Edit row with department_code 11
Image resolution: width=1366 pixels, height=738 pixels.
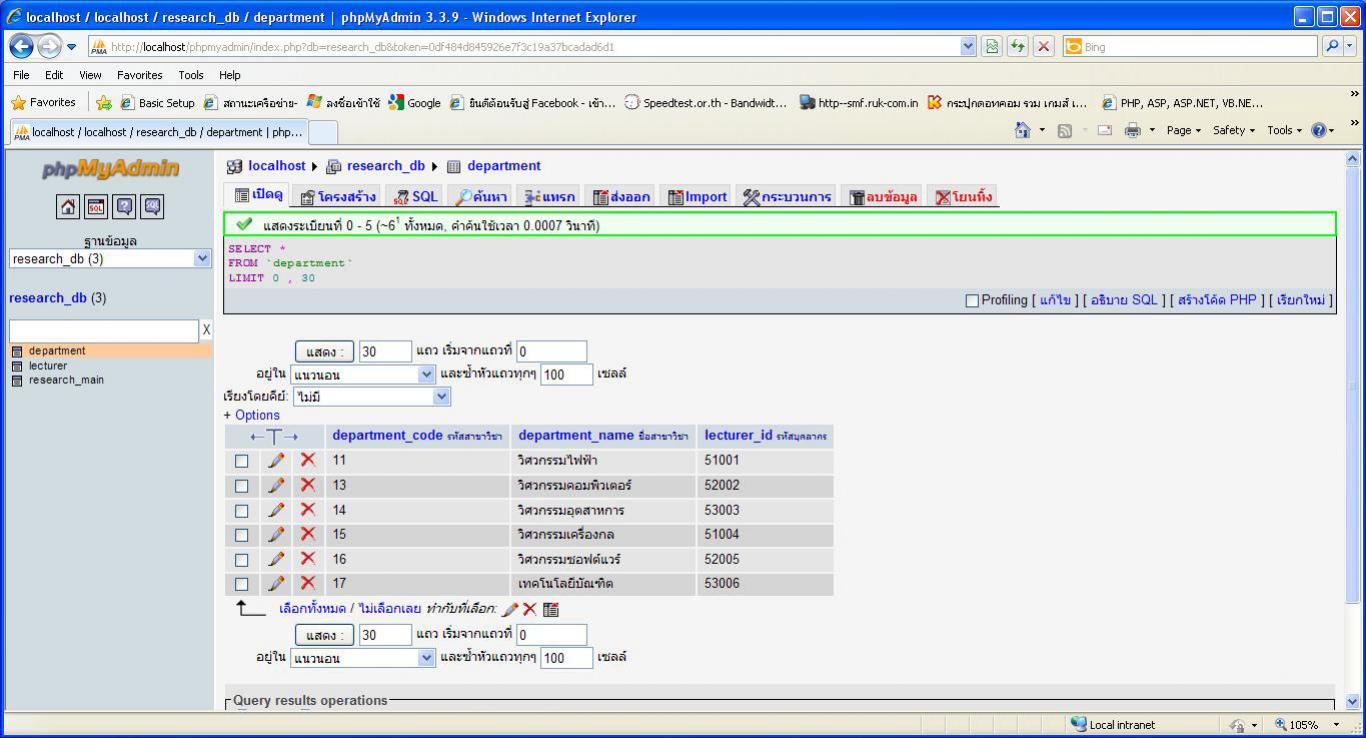point(277,461)
